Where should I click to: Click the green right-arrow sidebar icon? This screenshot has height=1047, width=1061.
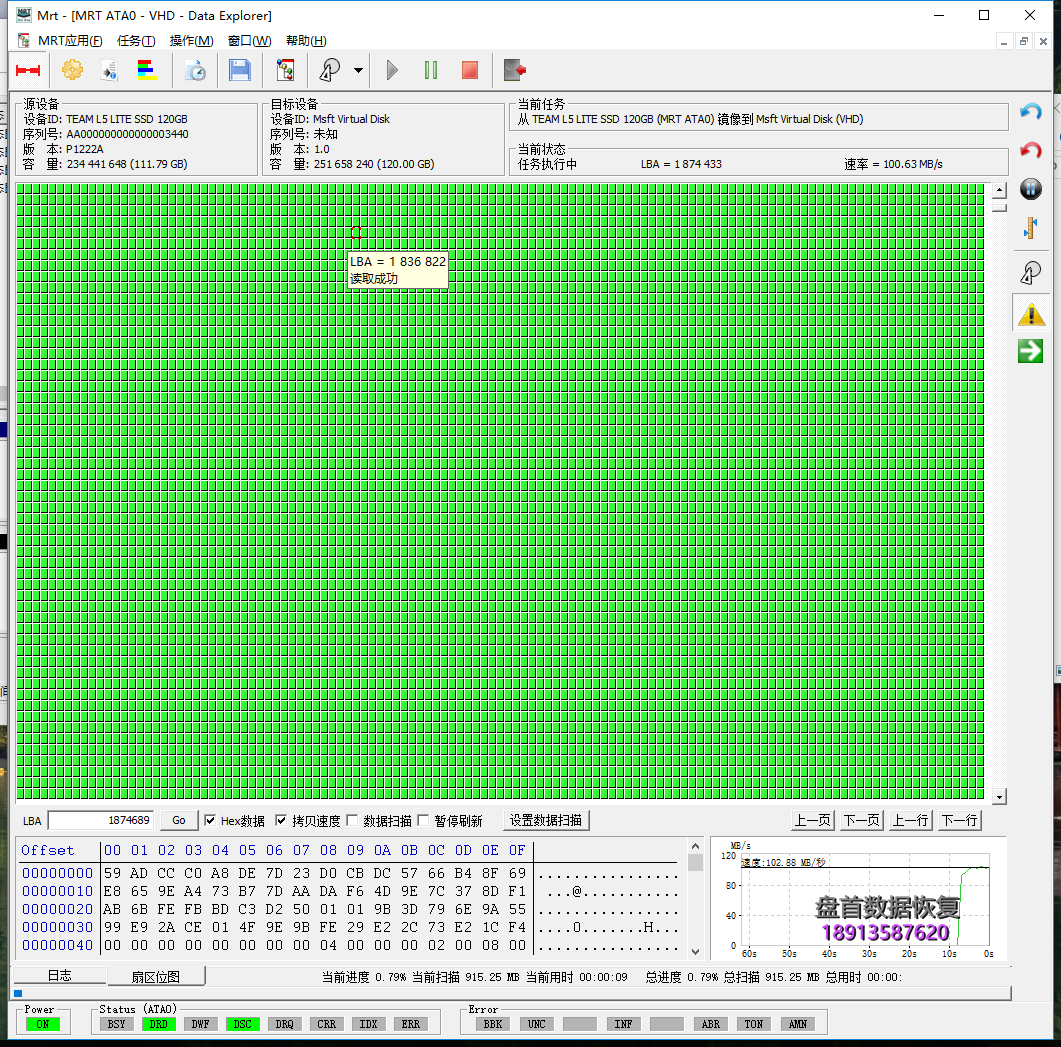click(x=1030, y=351)
